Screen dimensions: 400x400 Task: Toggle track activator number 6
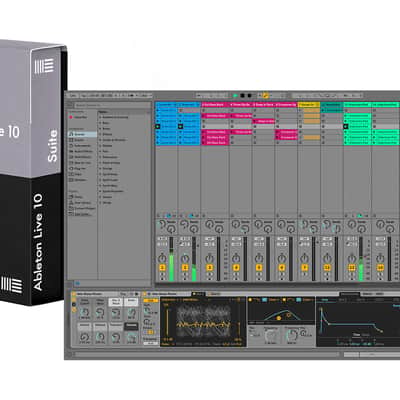[x=282, y=268]
